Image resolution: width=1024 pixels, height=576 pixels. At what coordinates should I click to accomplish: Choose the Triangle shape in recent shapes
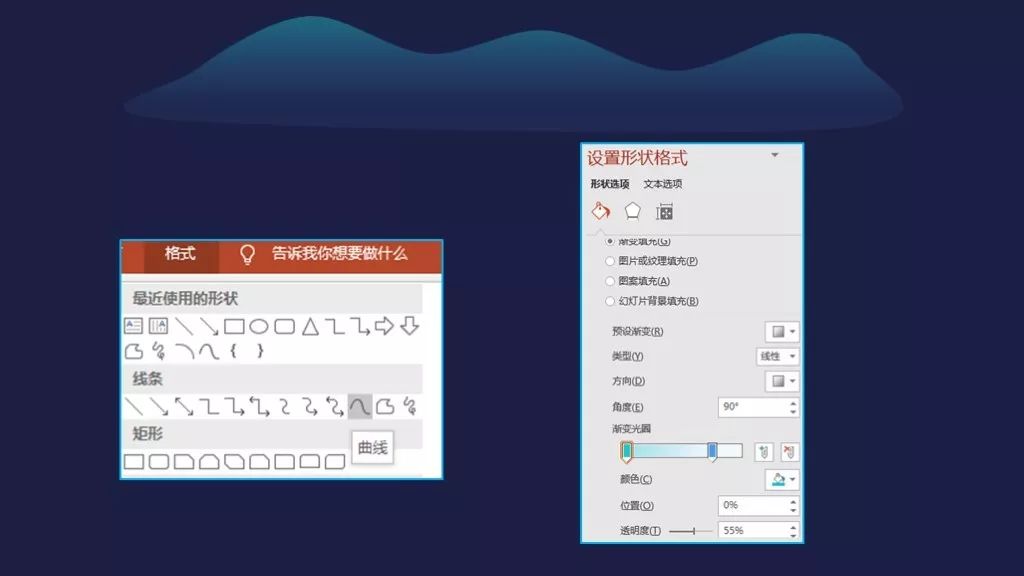(311, 326)
